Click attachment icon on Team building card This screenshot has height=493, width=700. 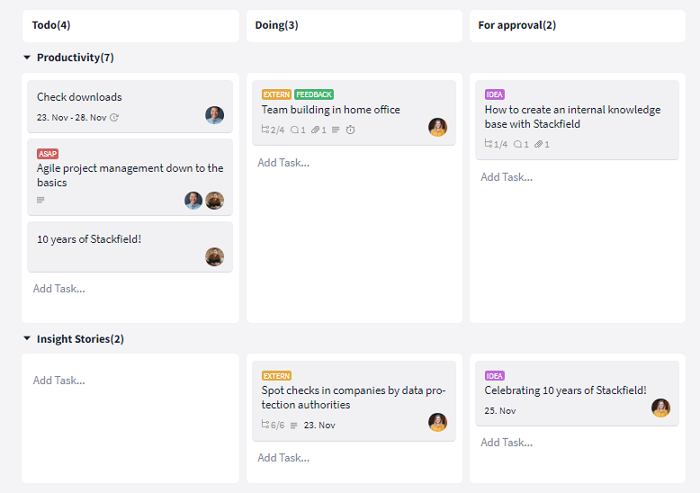(x=314, y=130)
